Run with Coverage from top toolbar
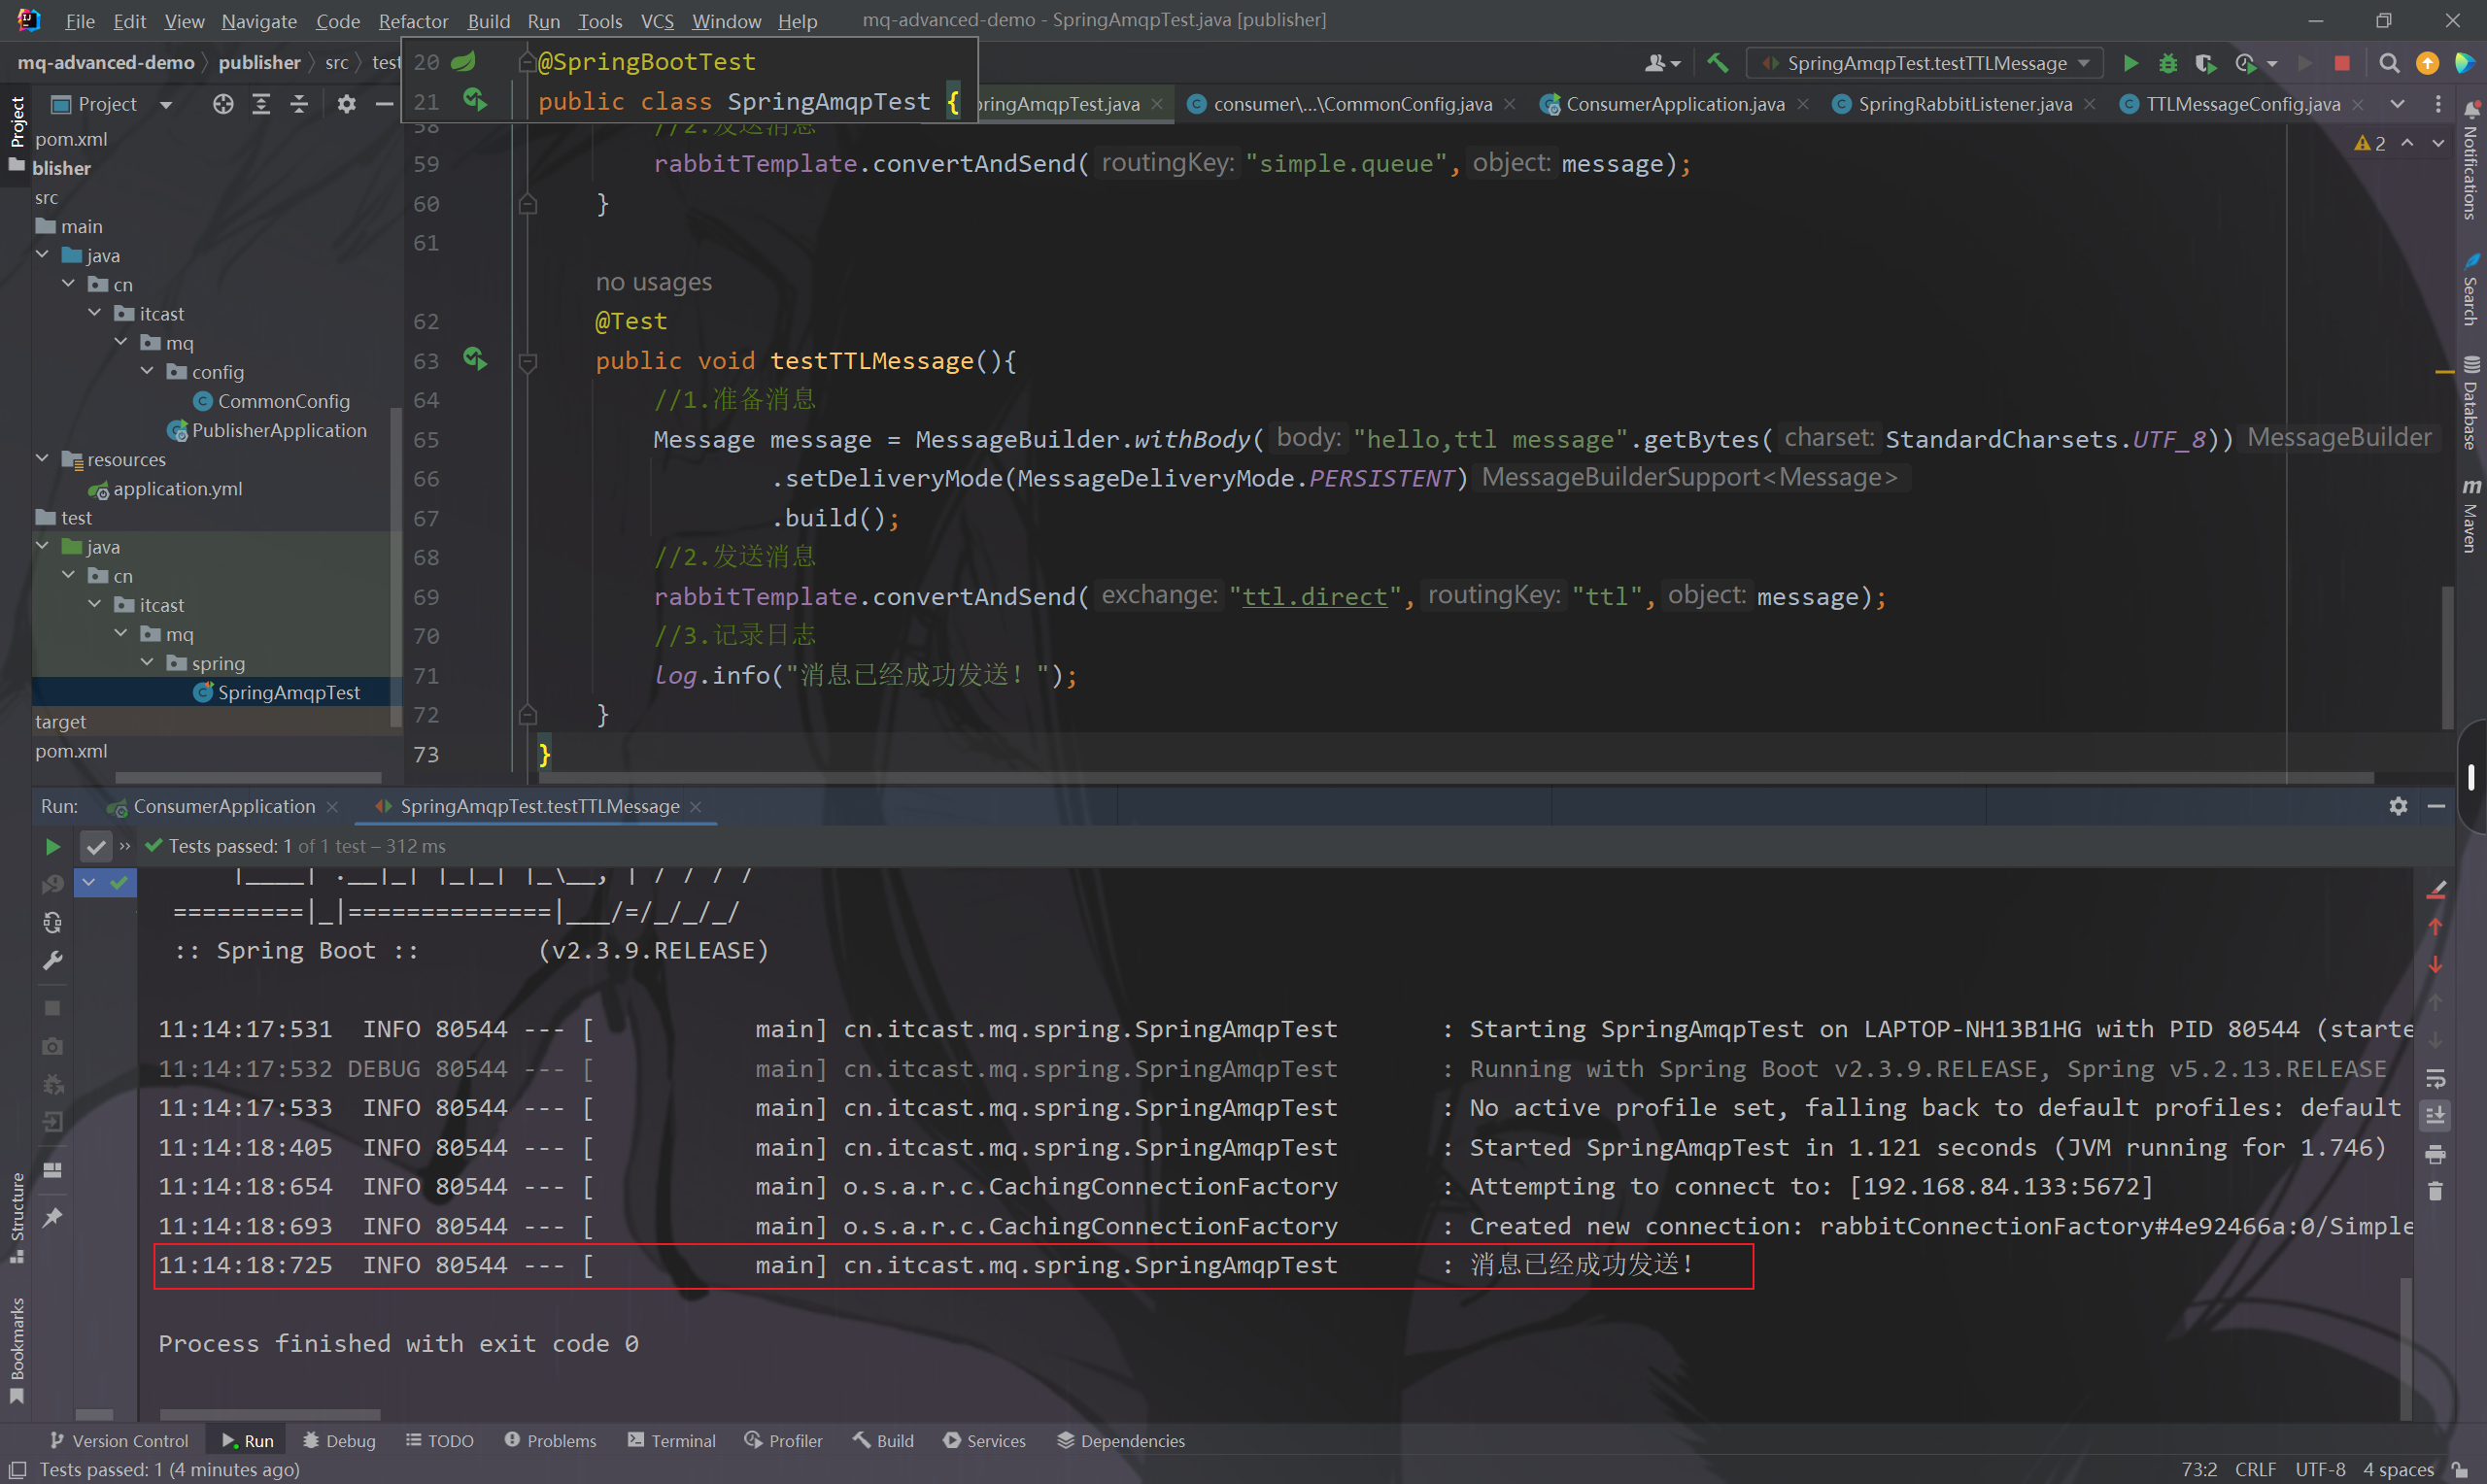The width and height of the screenshot is (2487, 1484). [x=2205, y=63]
